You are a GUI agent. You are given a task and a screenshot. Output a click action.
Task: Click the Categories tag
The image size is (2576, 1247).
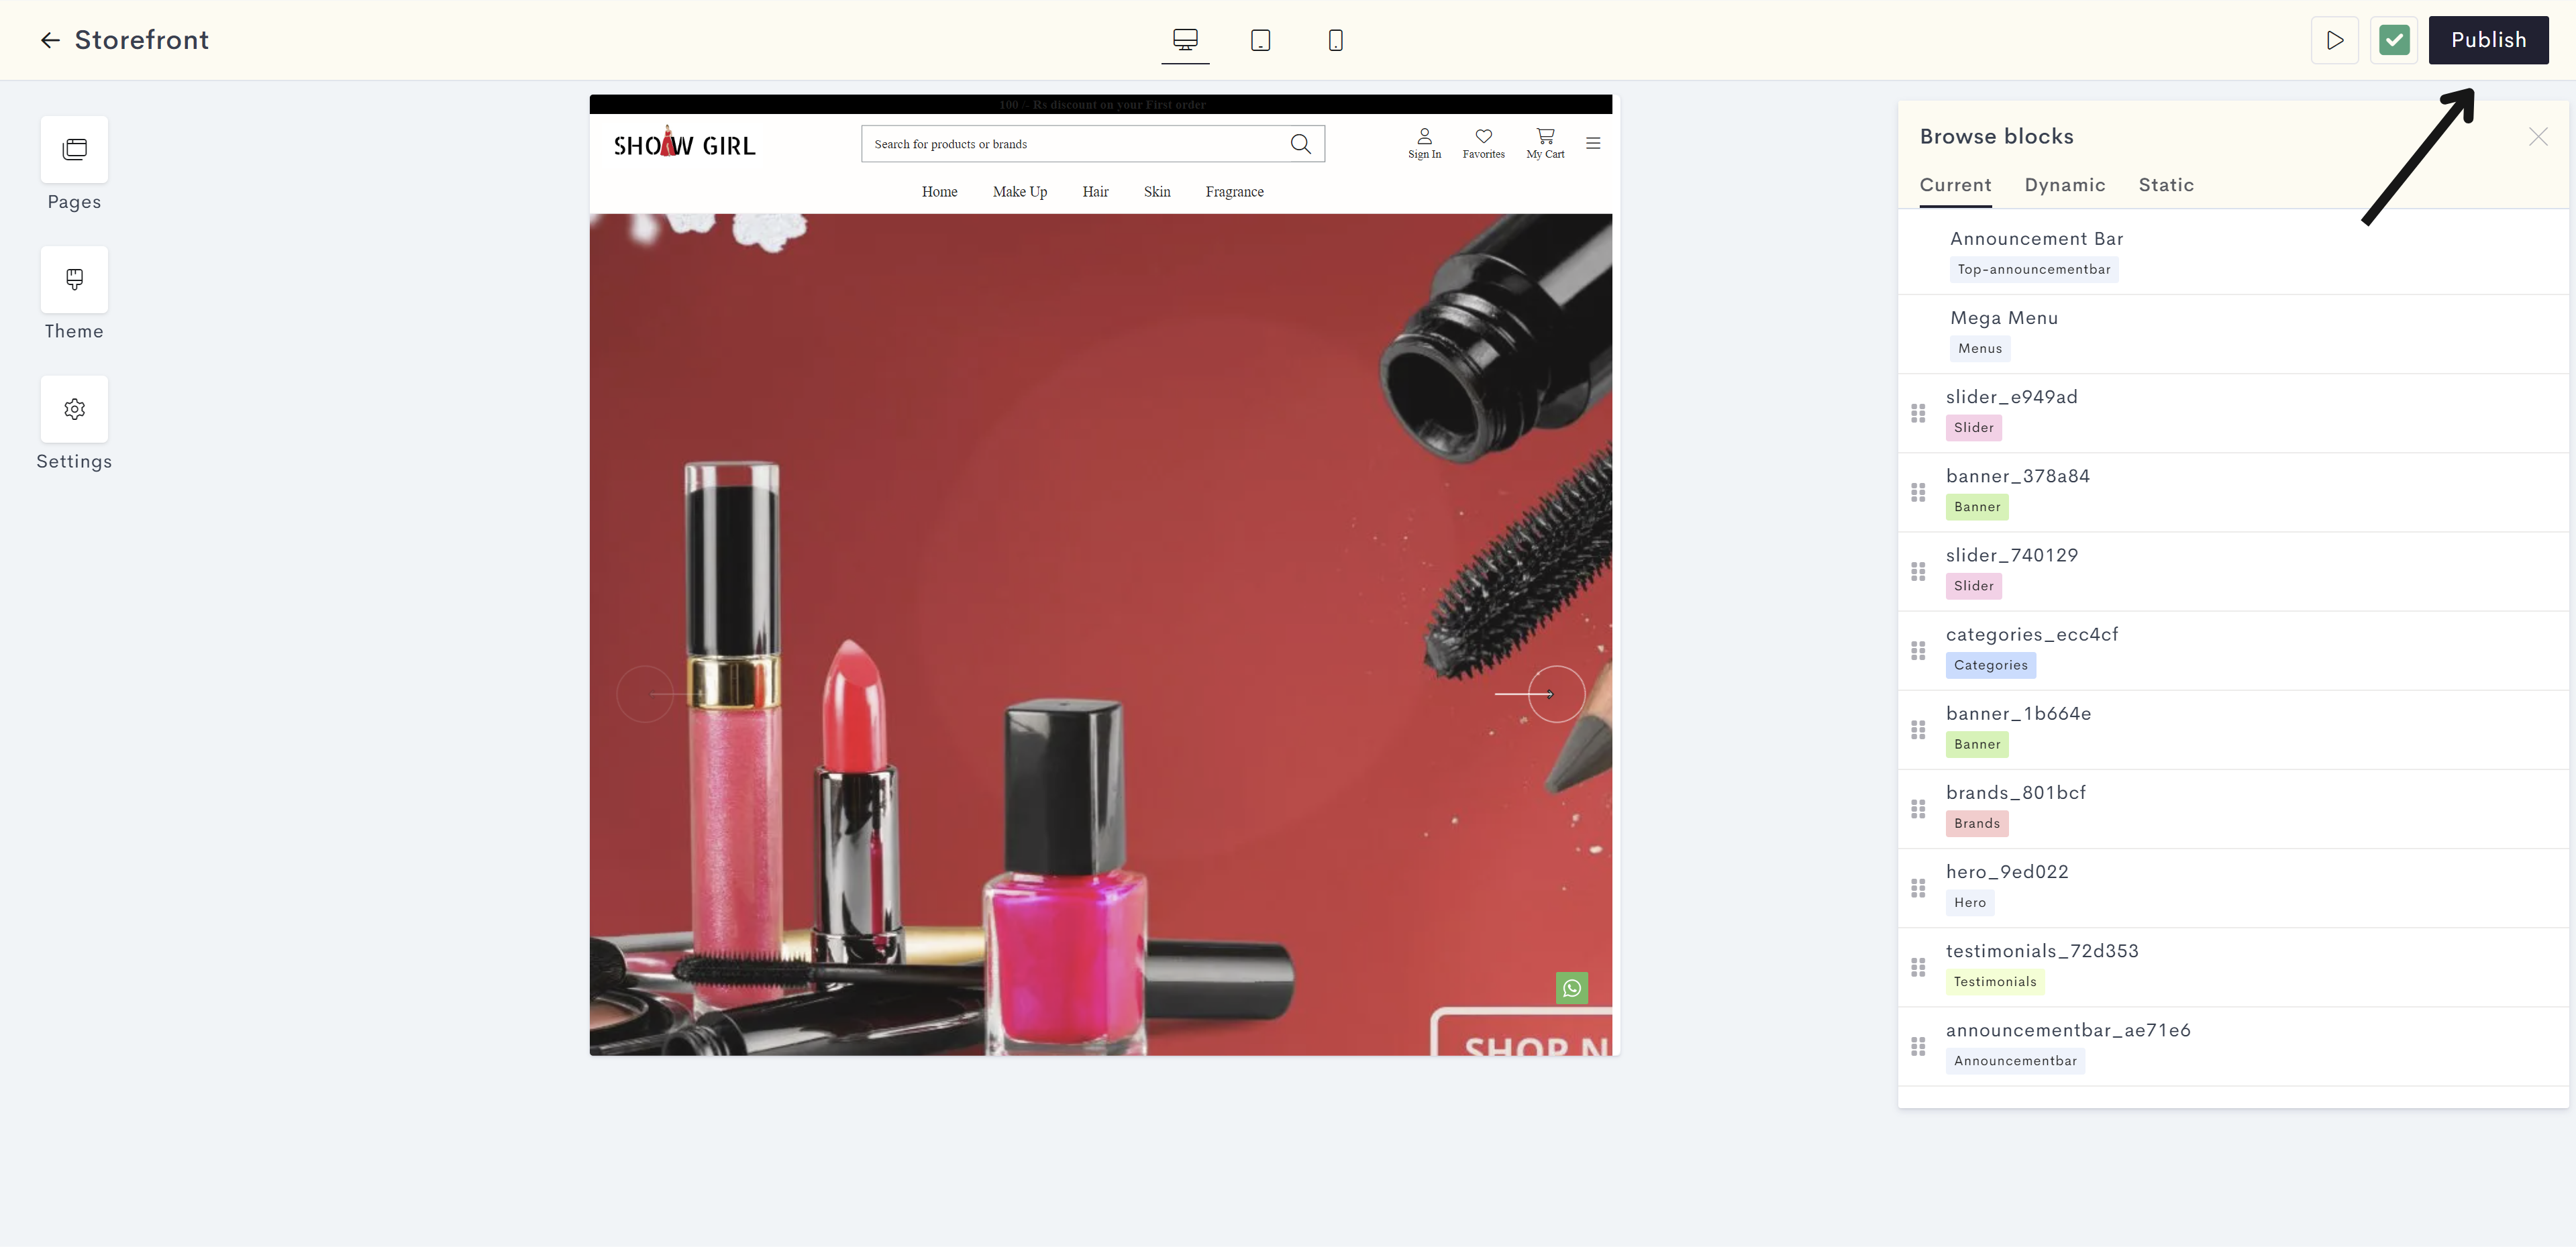(1990, 665)
